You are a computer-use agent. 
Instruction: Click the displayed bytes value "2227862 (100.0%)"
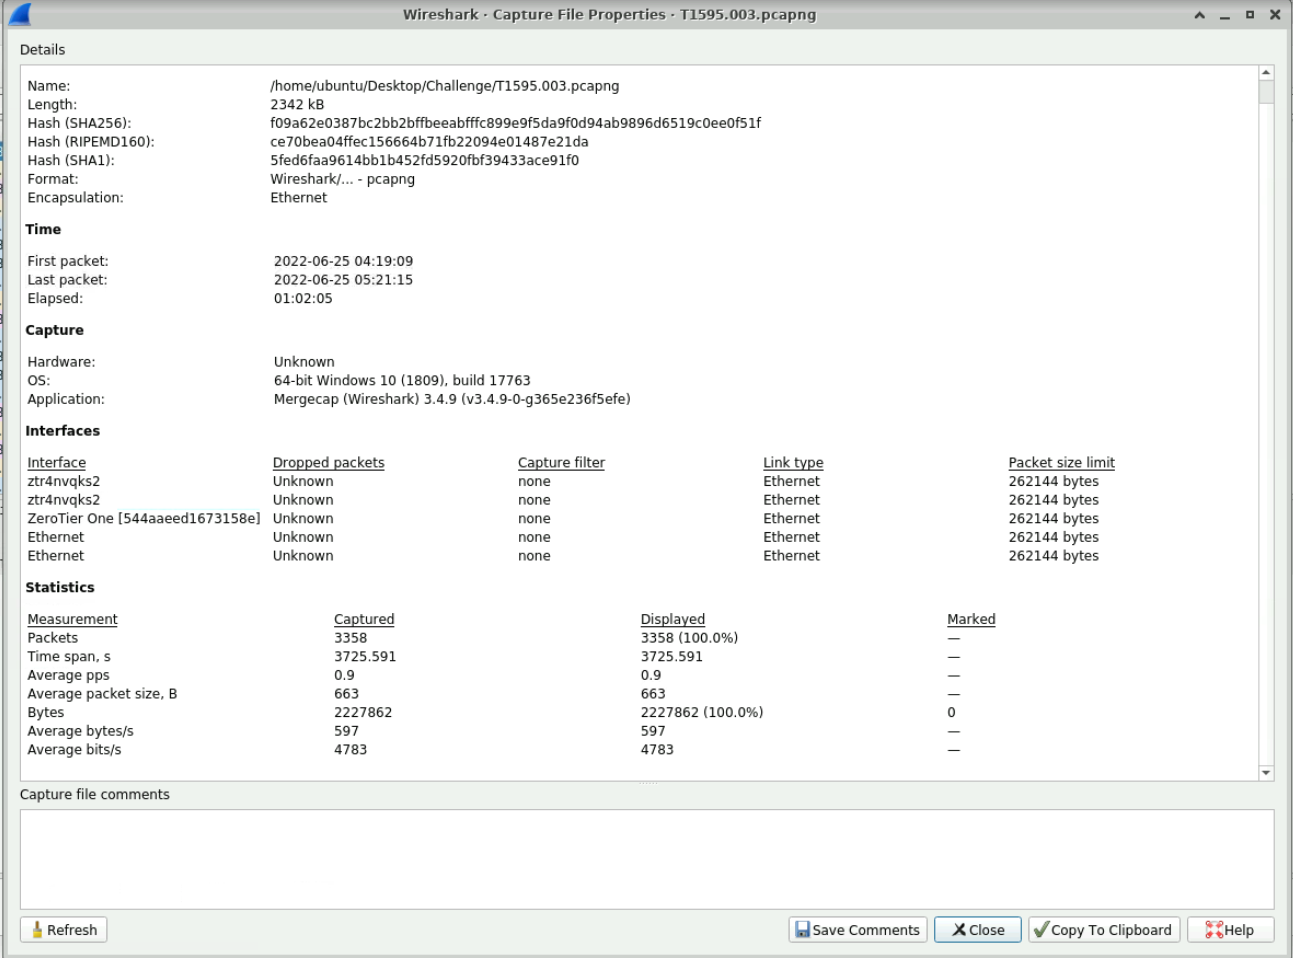click(x=701, y=713)
